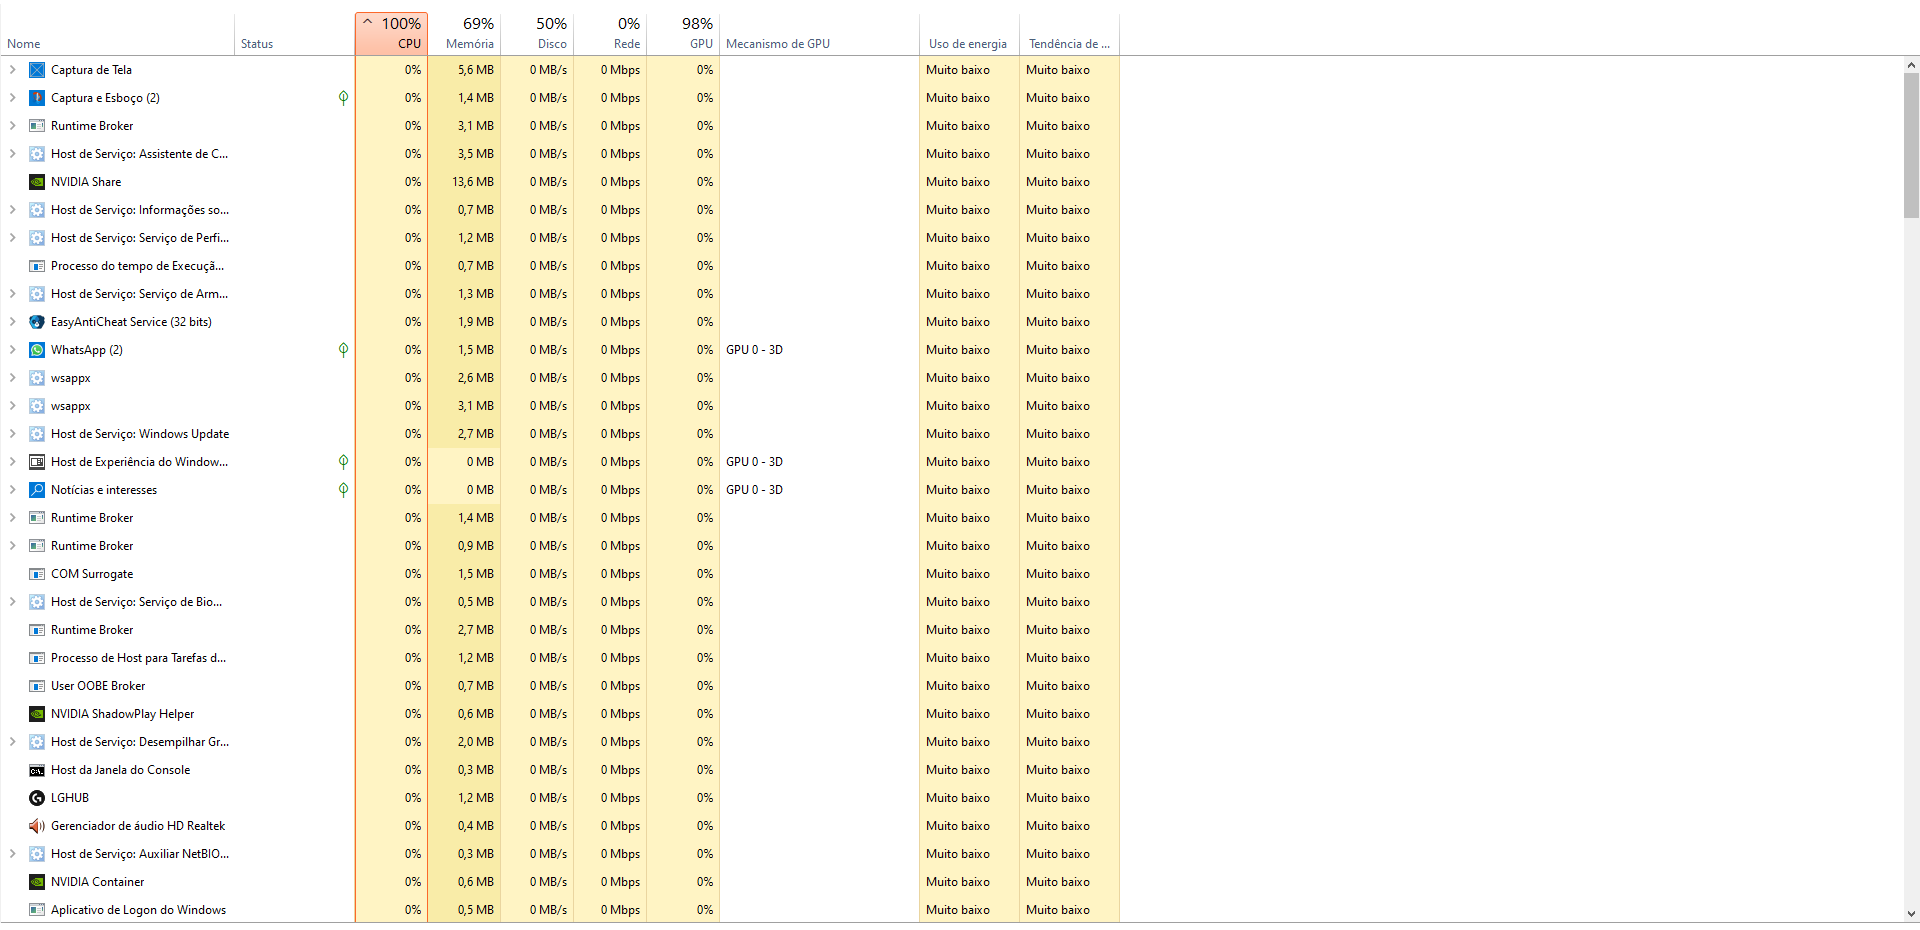
Task: Click the Host de Experiência do Windows icon
Action: [x=37, y=462]
